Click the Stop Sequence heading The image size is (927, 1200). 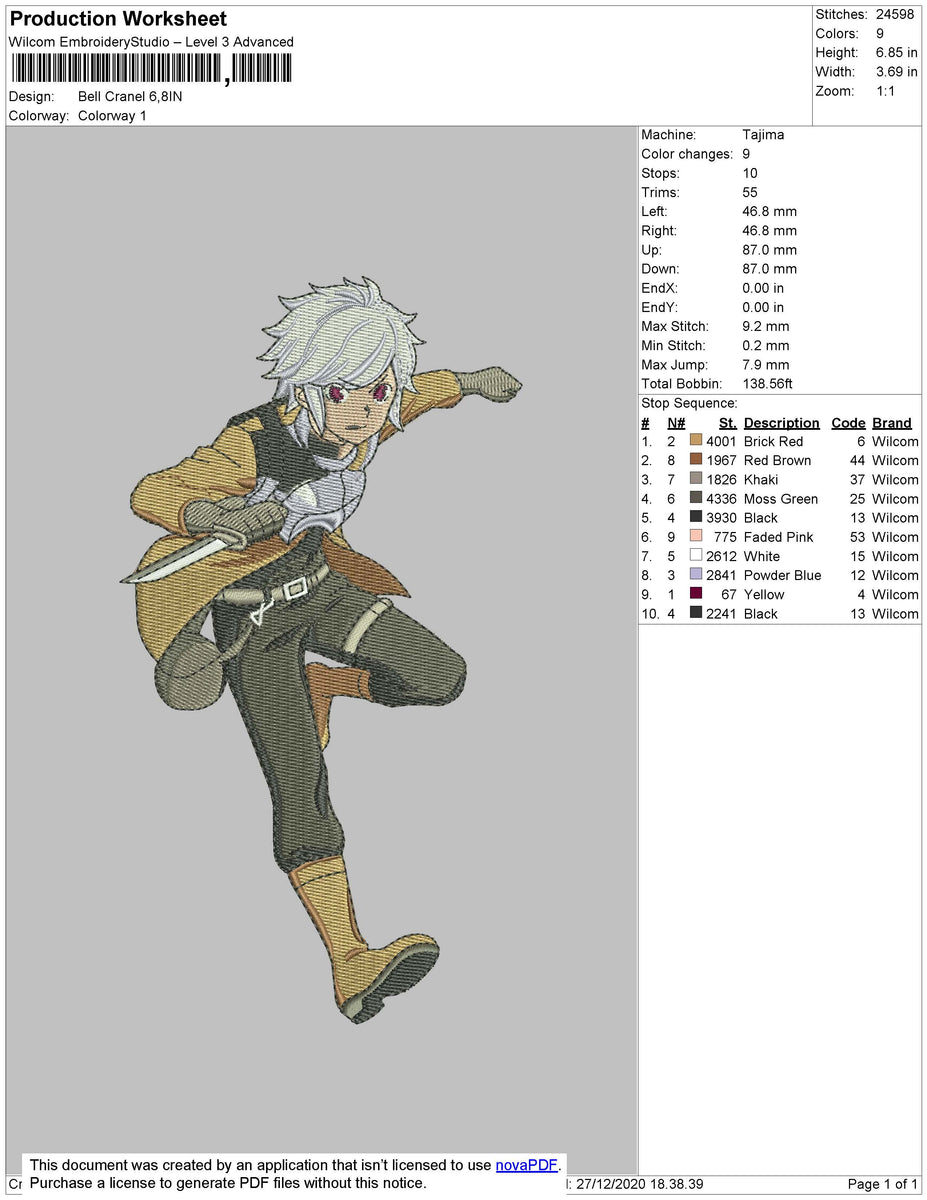tap(689, 404)
